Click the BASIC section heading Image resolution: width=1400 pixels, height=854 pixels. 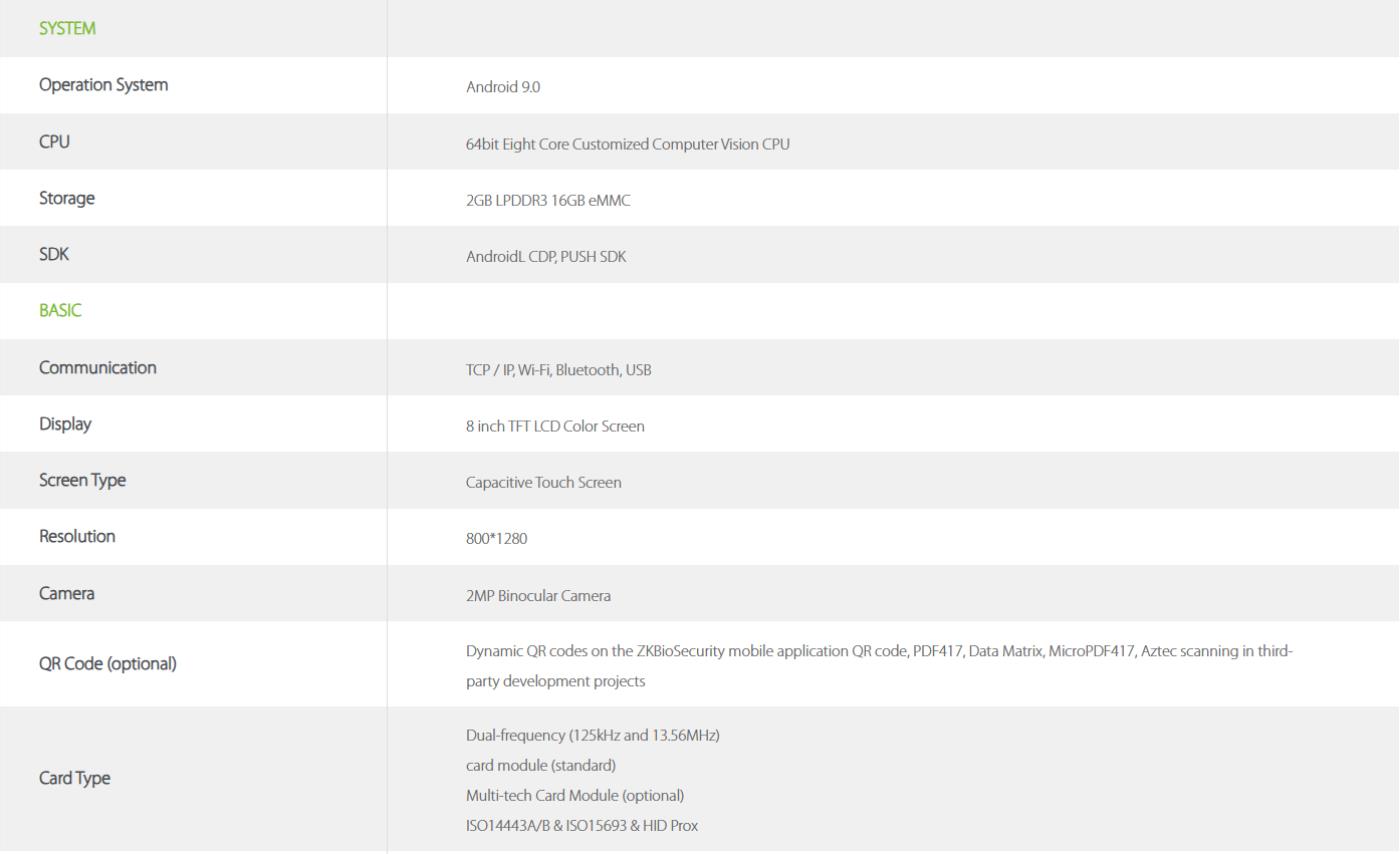pyautogui.click(x=60, y=311)
